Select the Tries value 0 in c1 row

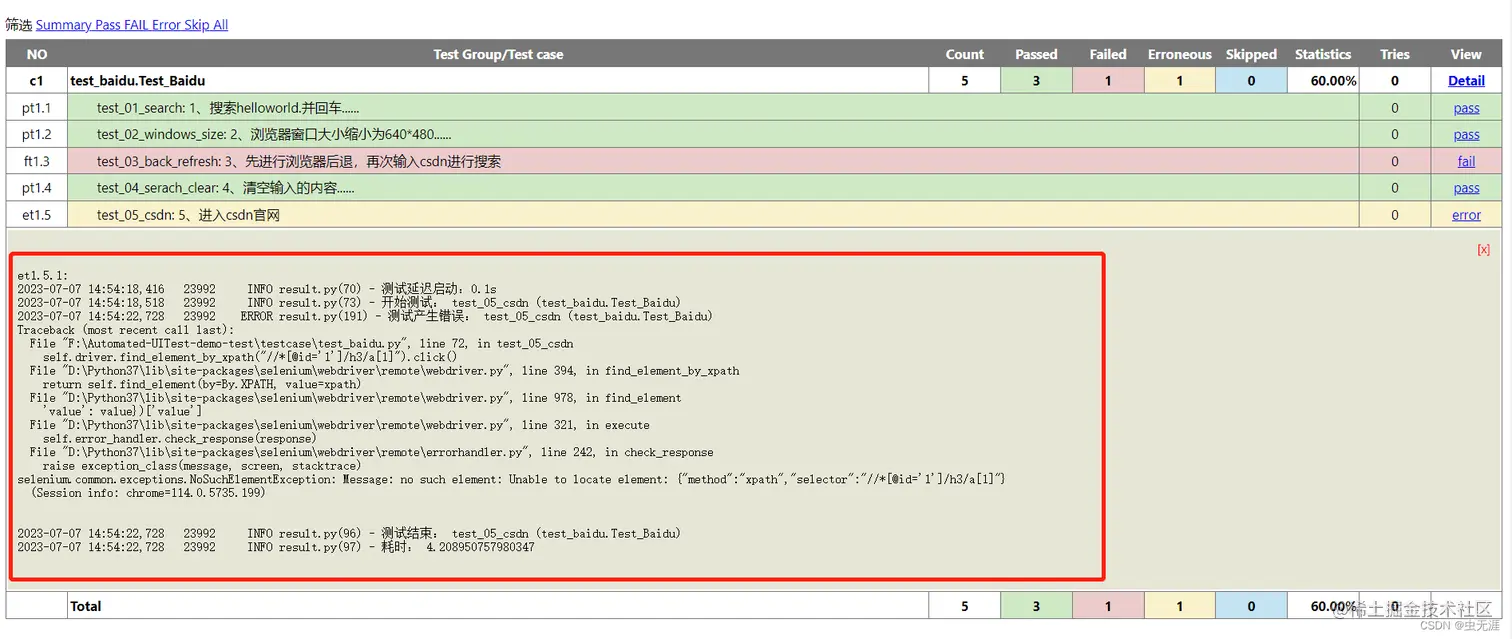[x=1395, y=81]
